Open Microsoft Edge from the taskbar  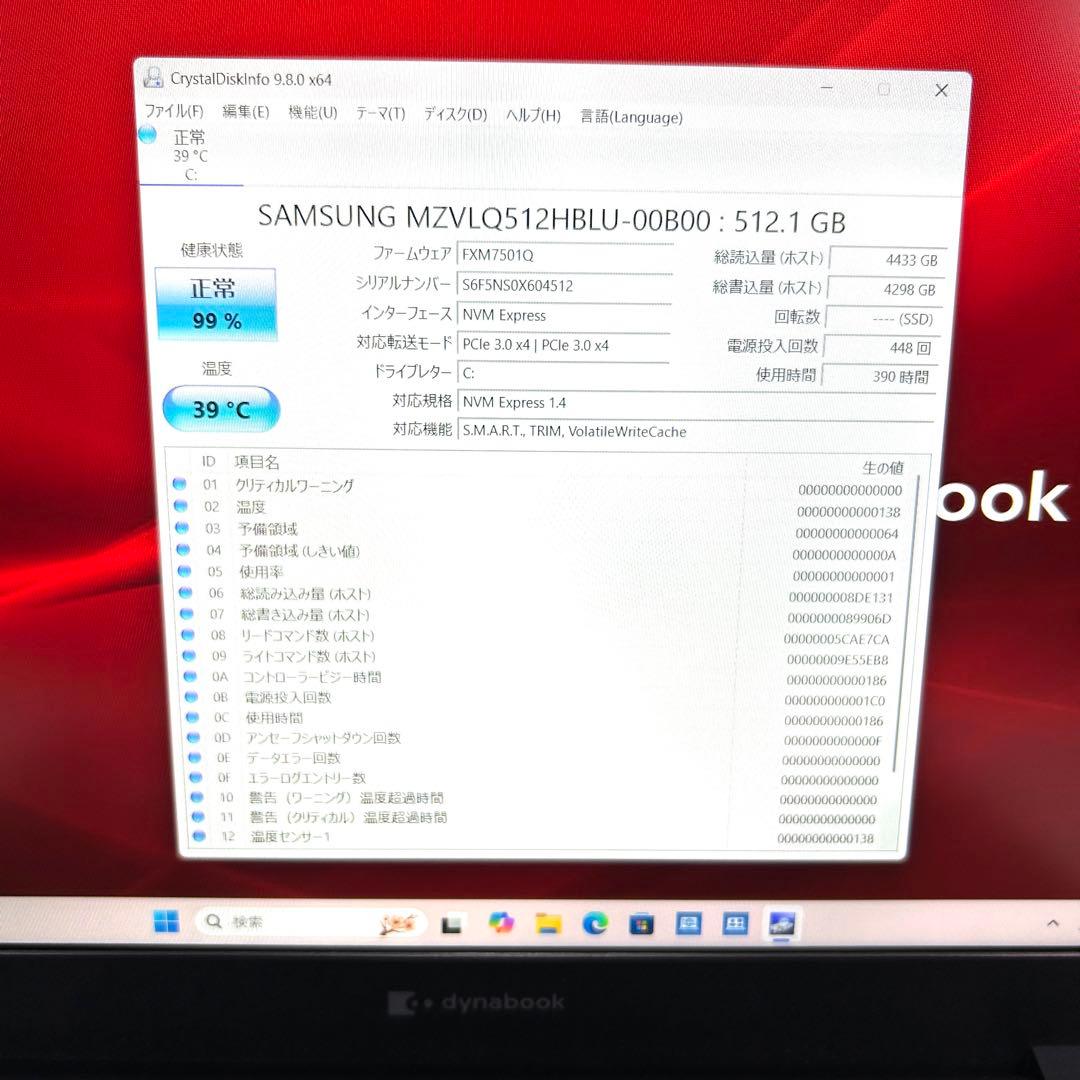(x=595, y=923)
